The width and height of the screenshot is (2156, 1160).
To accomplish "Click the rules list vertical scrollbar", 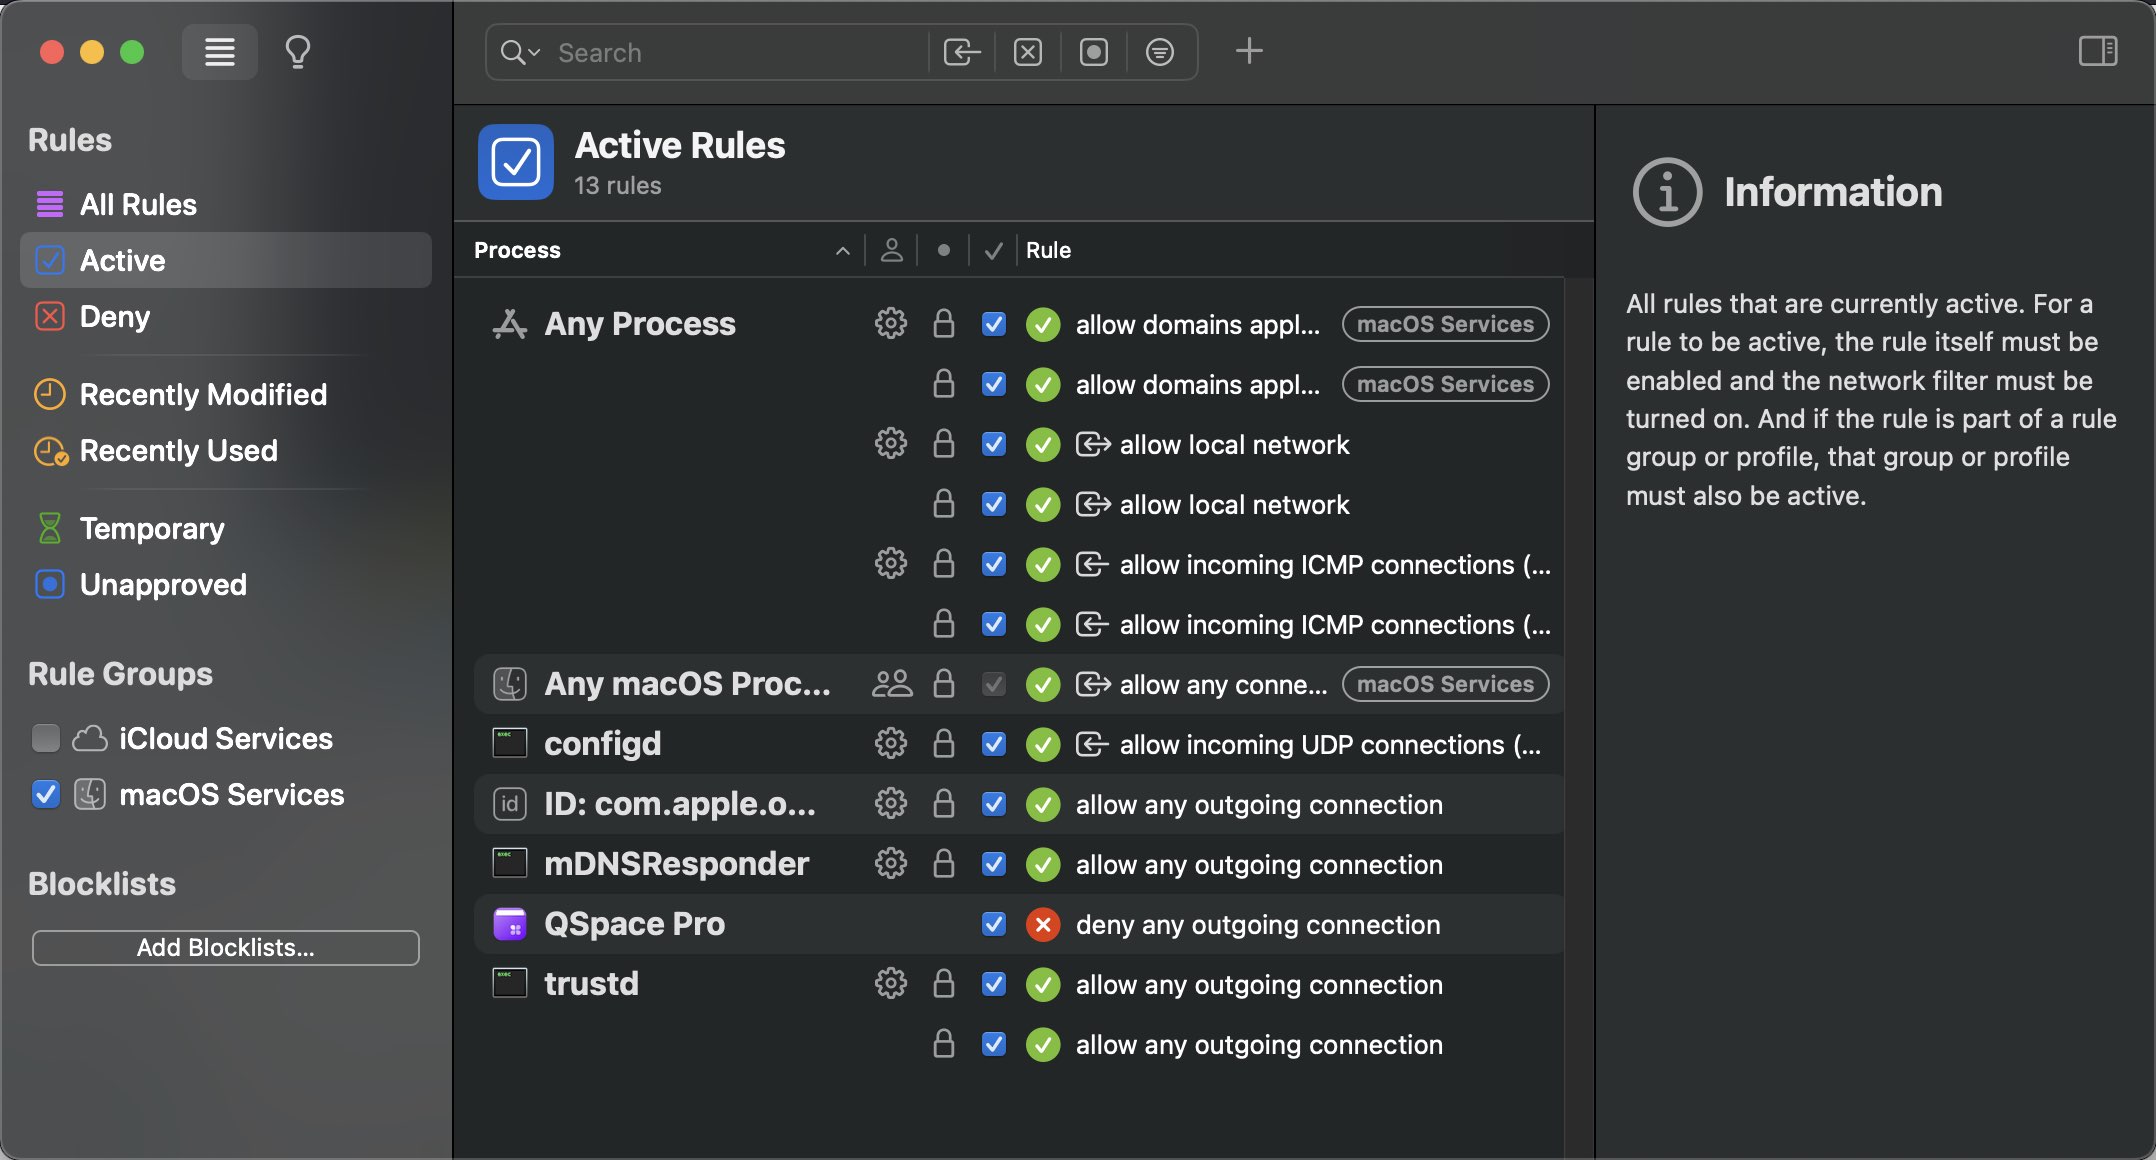I will (x=1578, y=718).
